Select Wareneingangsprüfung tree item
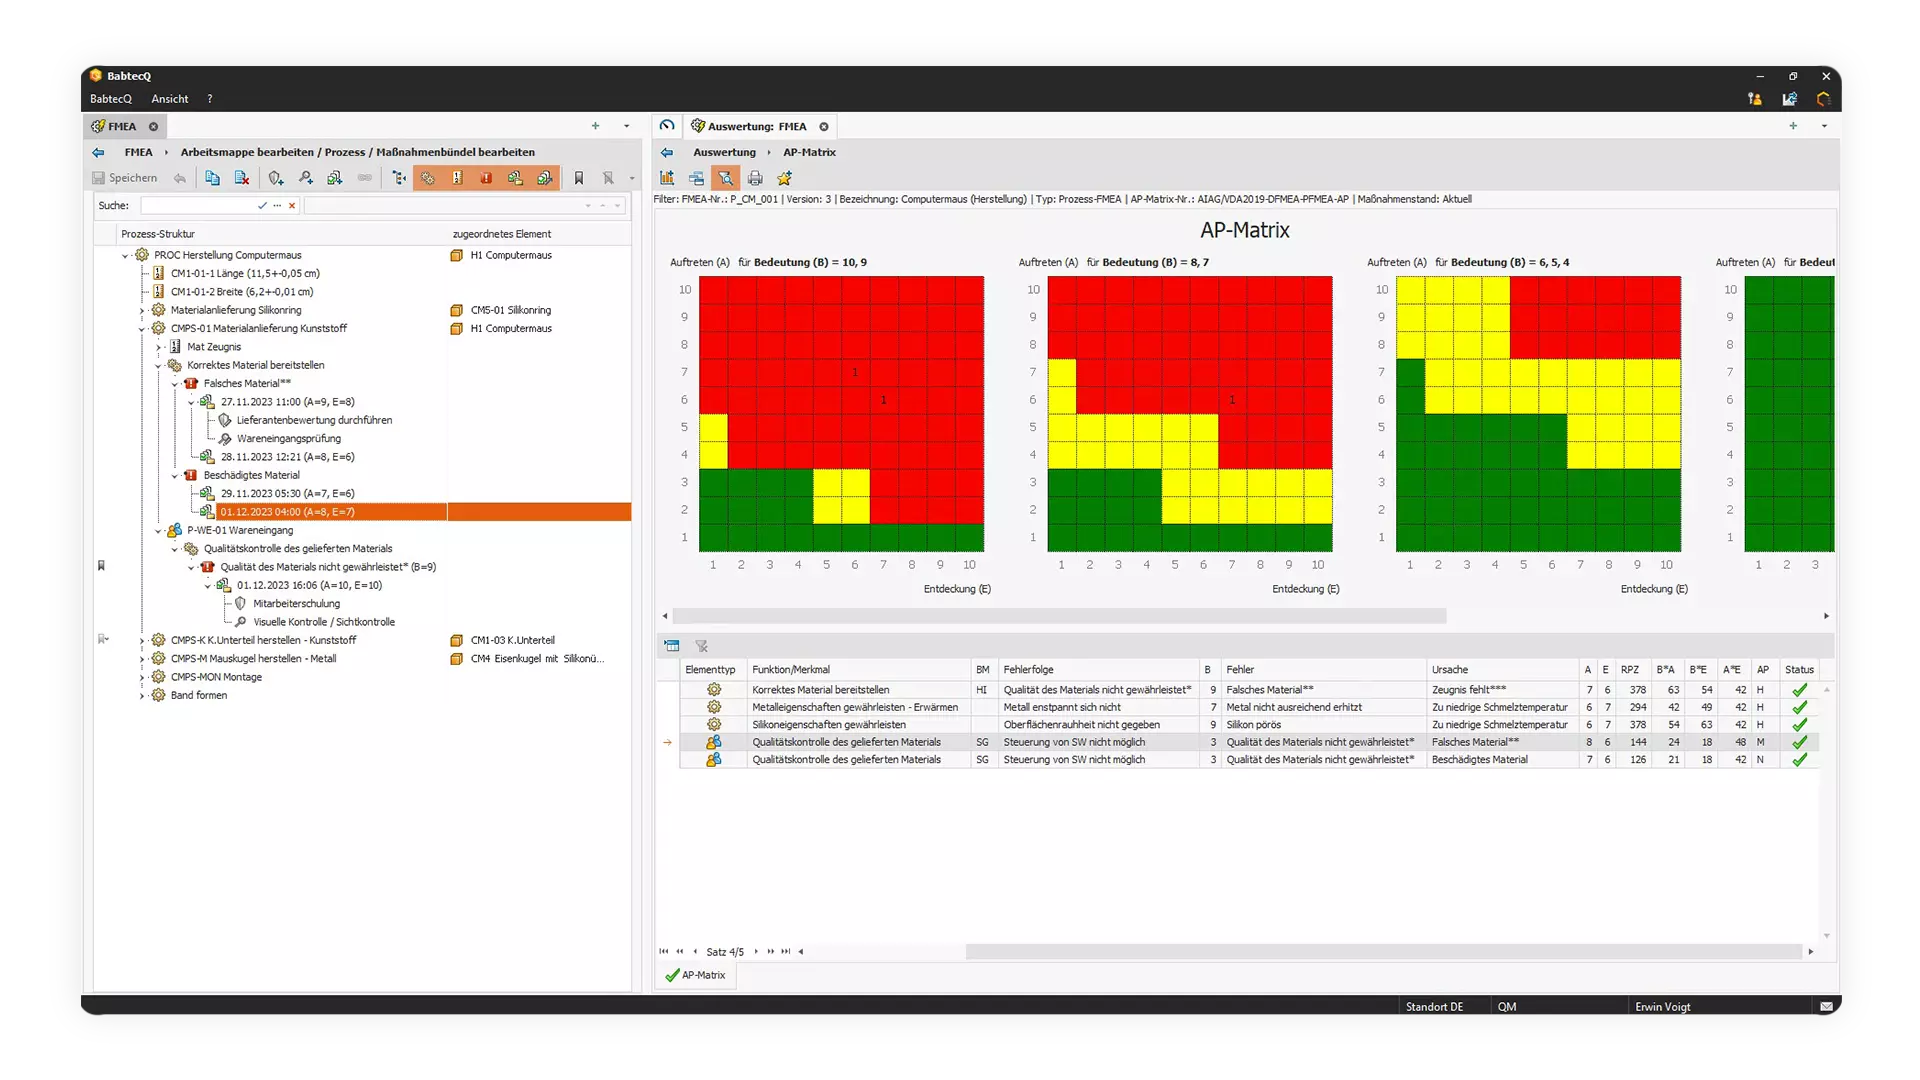 288,438
